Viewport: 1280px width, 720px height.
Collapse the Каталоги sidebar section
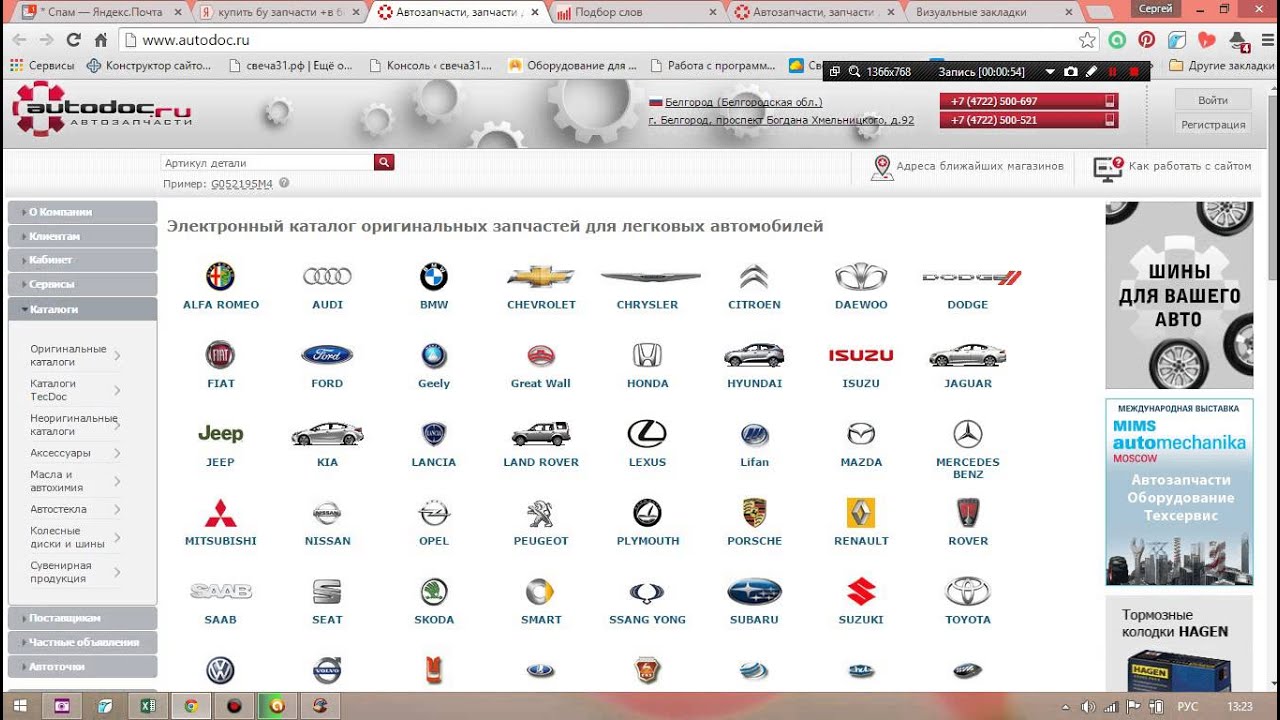click(x=82, y=309)
